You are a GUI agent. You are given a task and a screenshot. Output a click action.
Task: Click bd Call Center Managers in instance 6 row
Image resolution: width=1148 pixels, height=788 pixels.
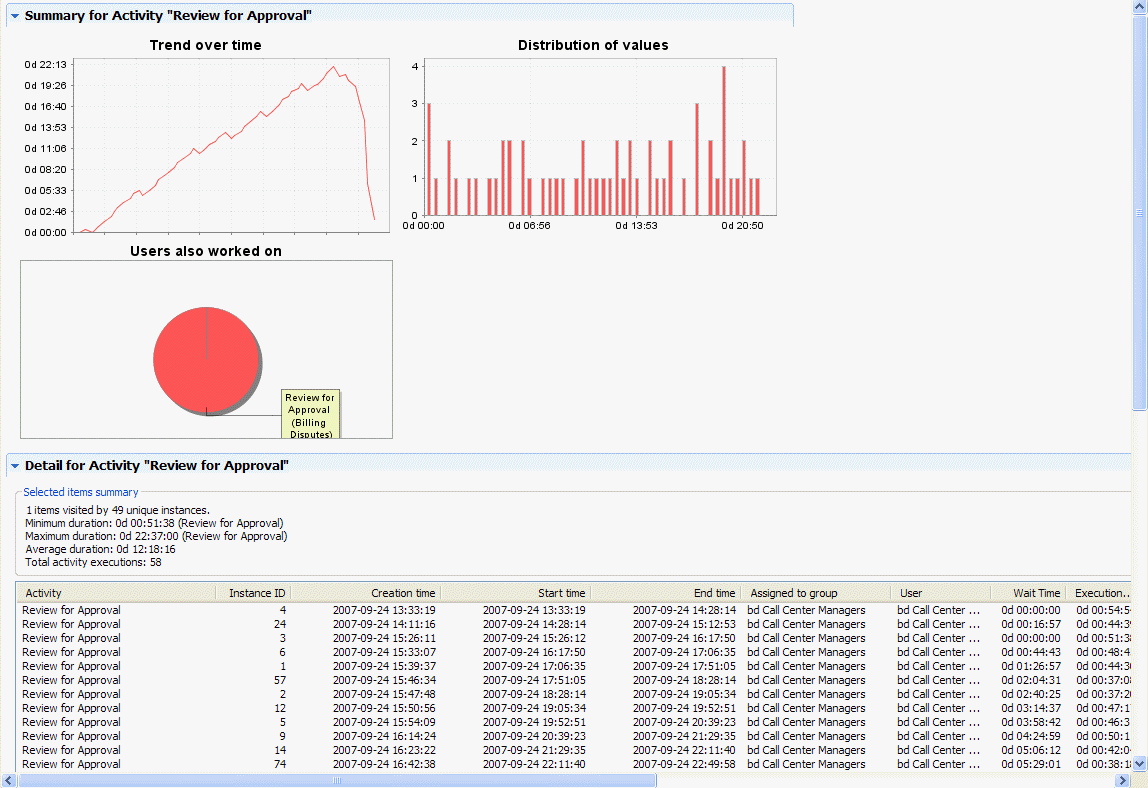coord(806,652)
